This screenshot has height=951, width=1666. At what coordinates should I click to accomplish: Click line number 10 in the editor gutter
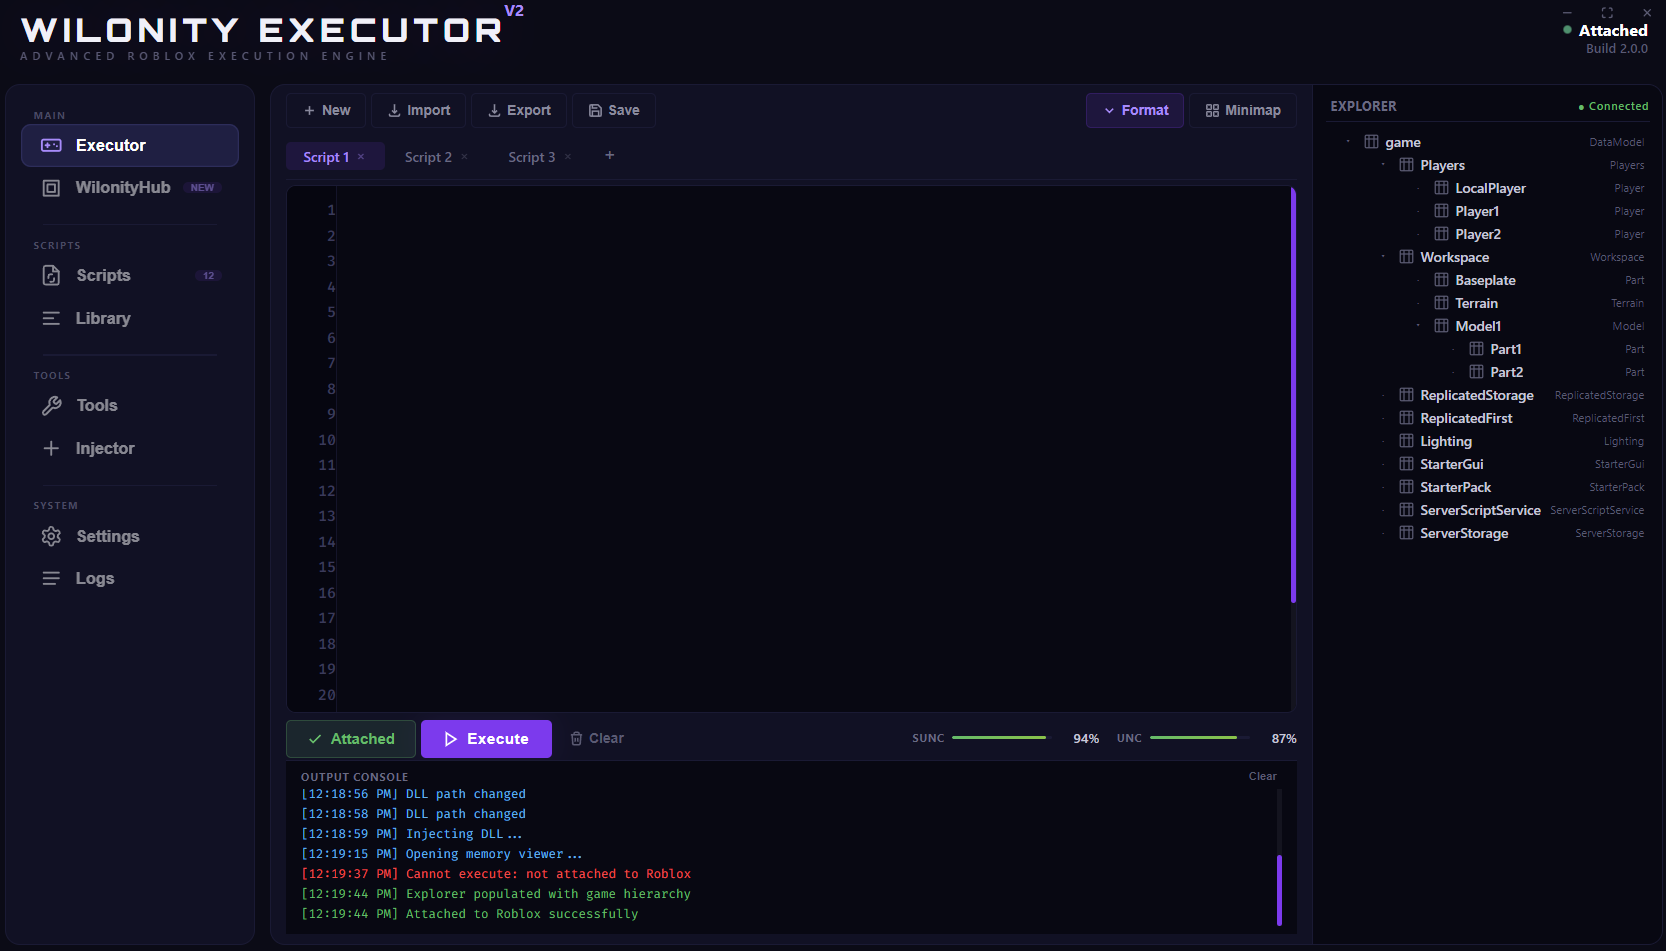click(327, 440)
